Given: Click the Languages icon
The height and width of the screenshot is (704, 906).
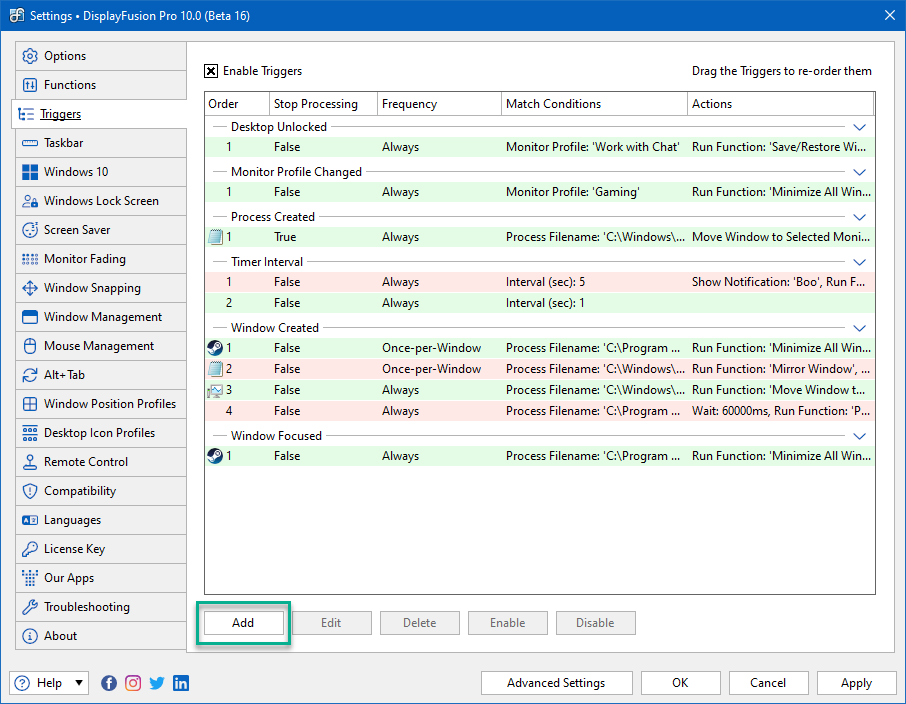Looking at the screenshot, I should (29, 520).
